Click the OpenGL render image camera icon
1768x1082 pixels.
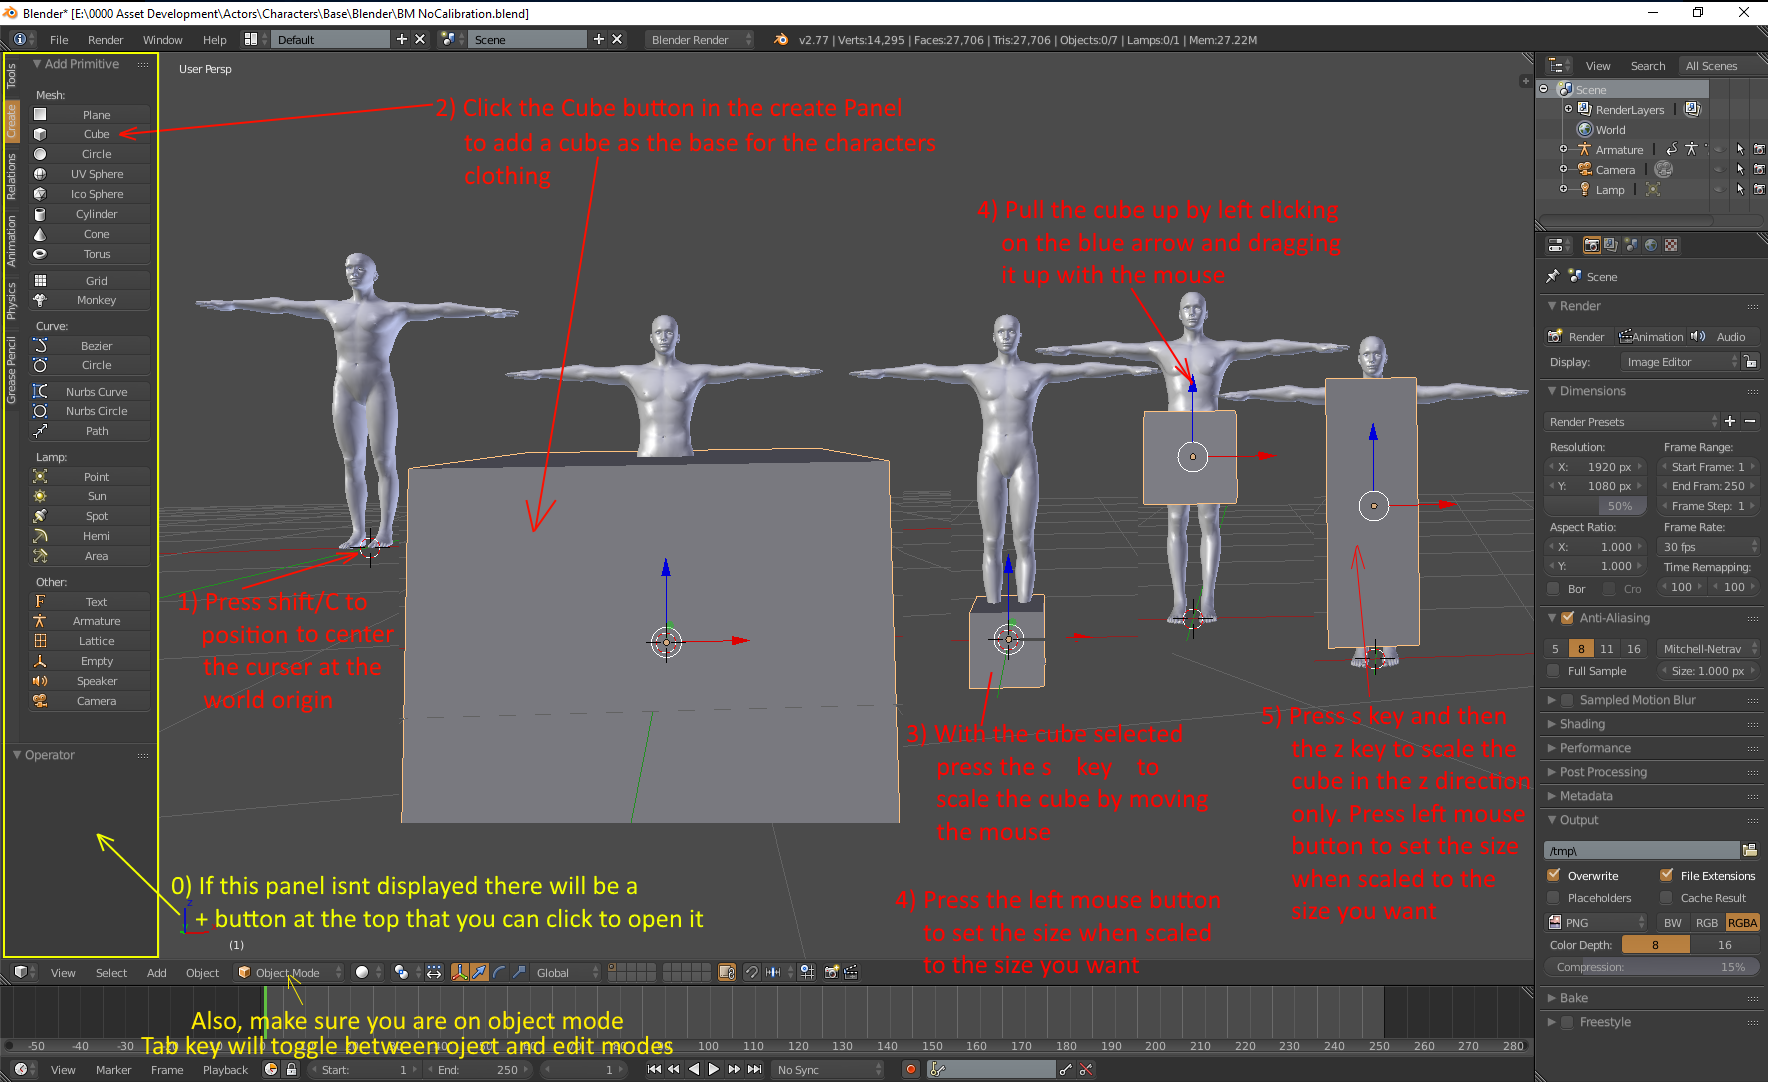[x=831, y=972]
